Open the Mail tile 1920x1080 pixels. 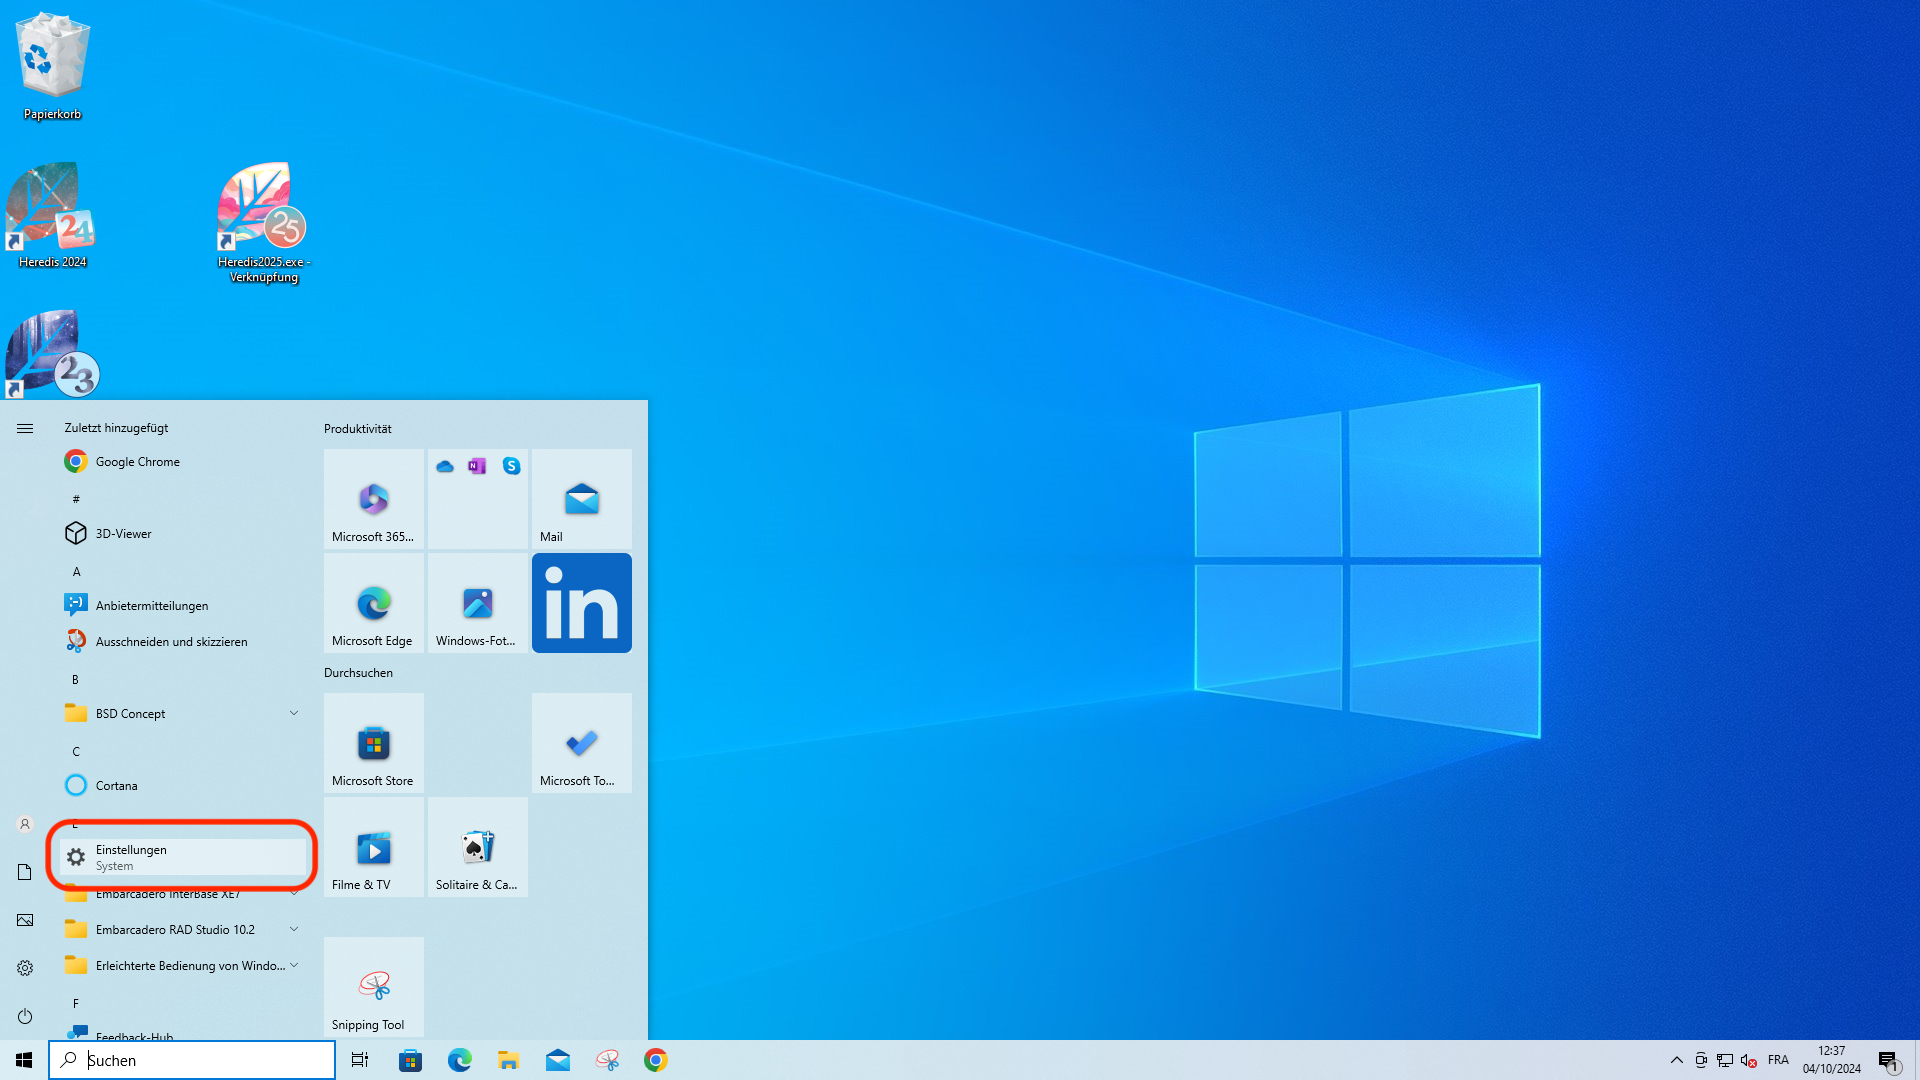580,499
